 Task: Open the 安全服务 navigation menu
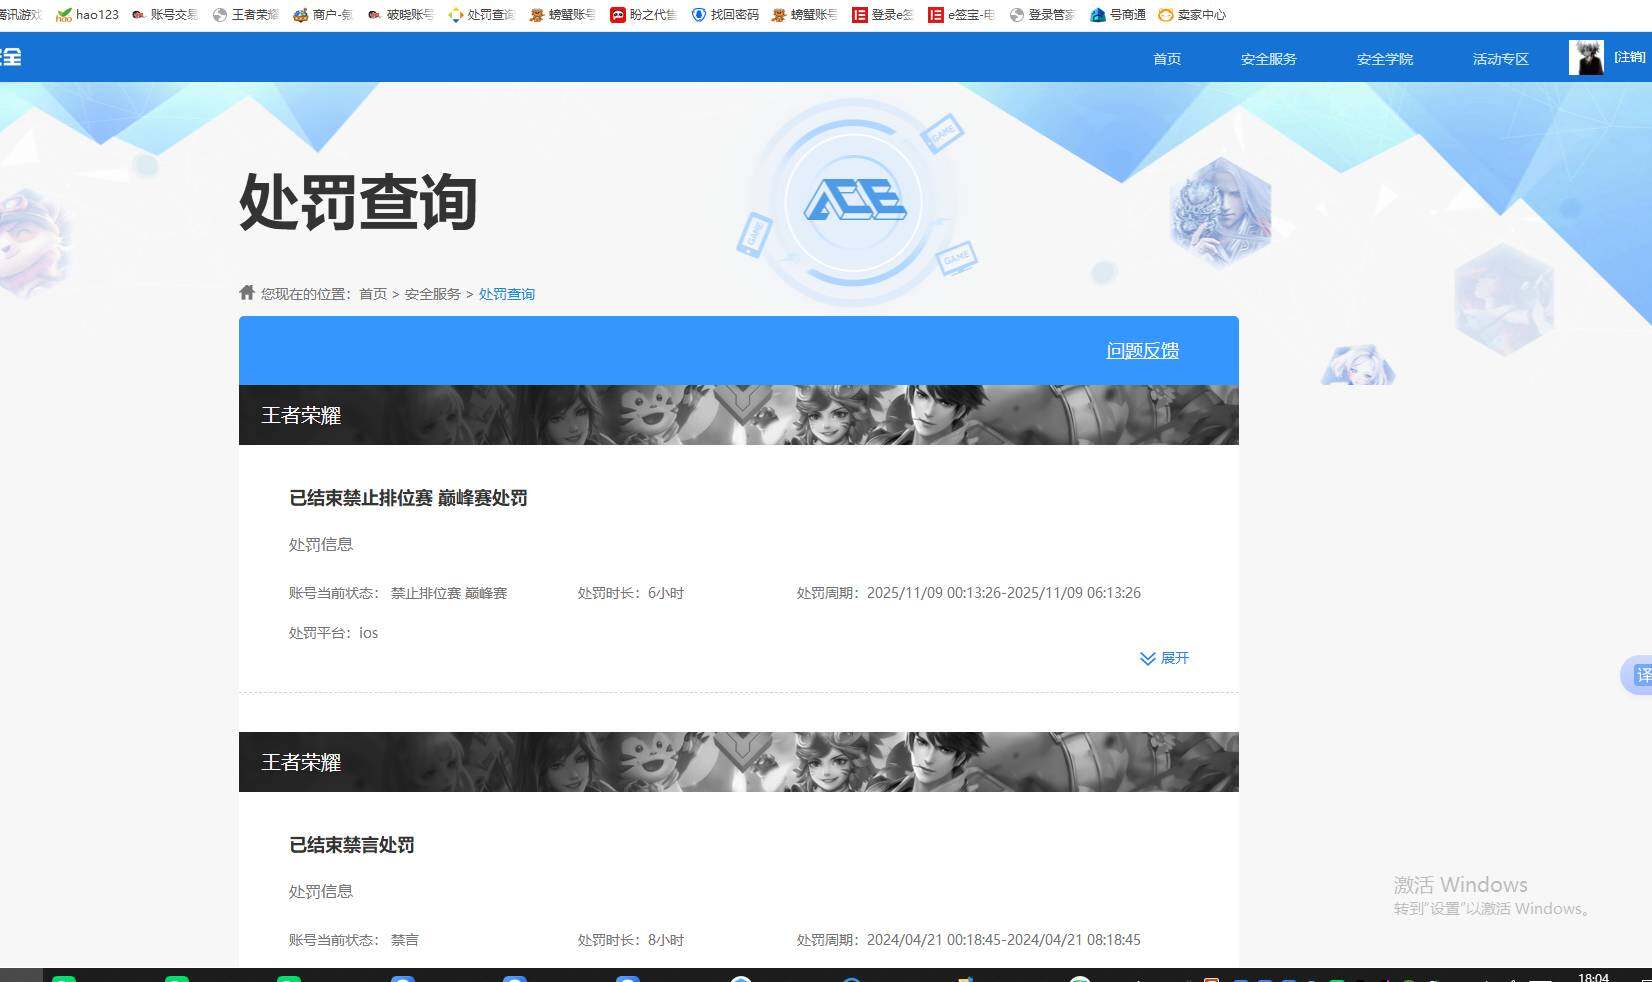coord(1267,58)
